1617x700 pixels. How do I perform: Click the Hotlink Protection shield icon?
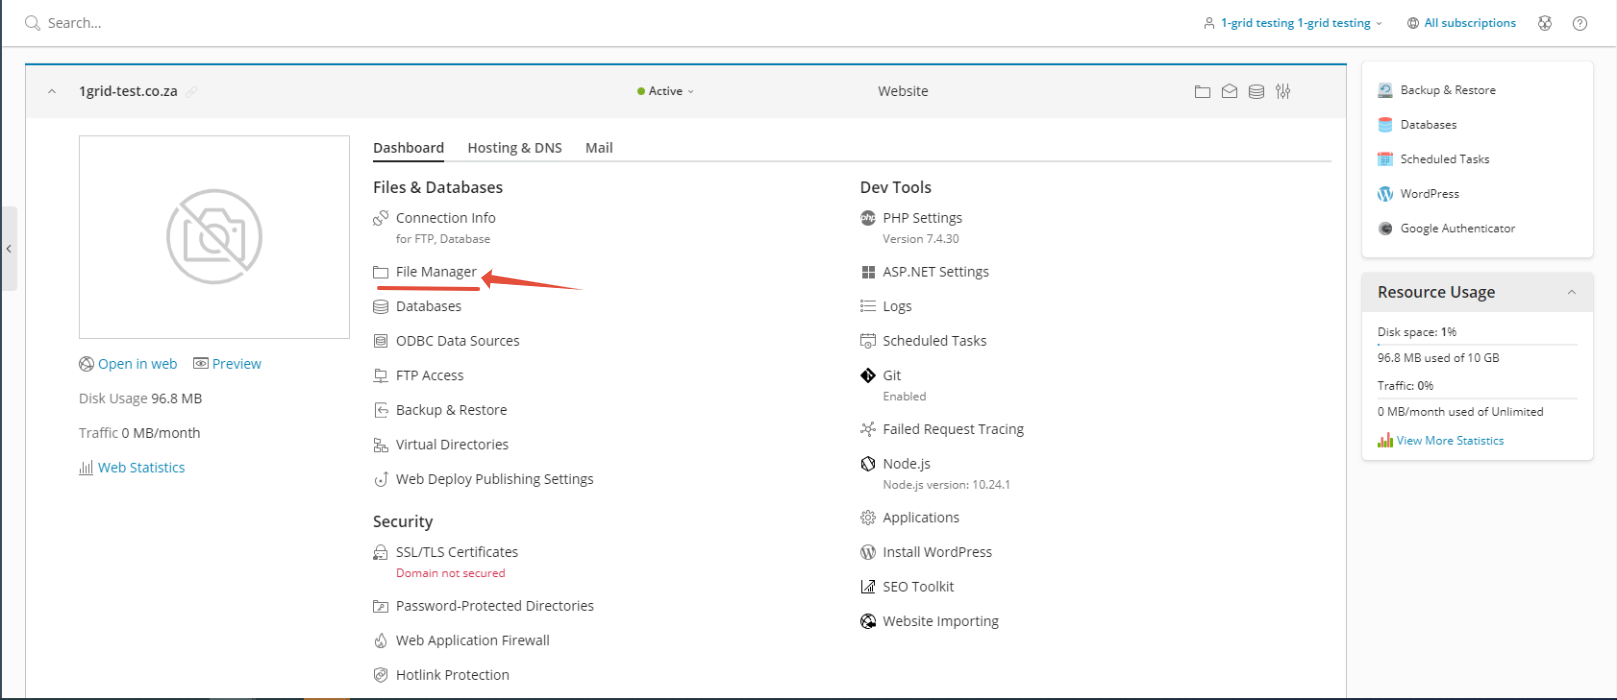(x=381, y=675)
